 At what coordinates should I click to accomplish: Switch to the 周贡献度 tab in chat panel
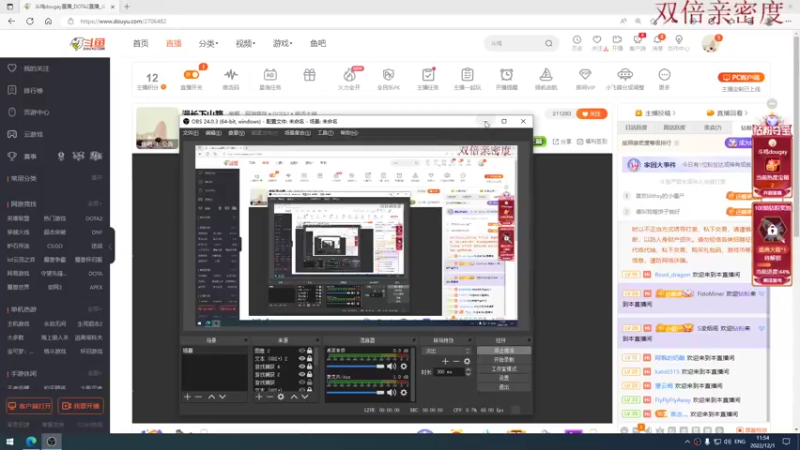tap(674, 128)
